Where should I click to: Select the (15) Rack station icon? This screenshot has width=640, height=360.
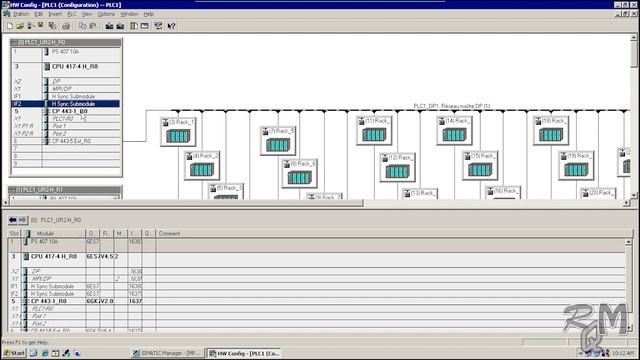[x=480, y=166]
